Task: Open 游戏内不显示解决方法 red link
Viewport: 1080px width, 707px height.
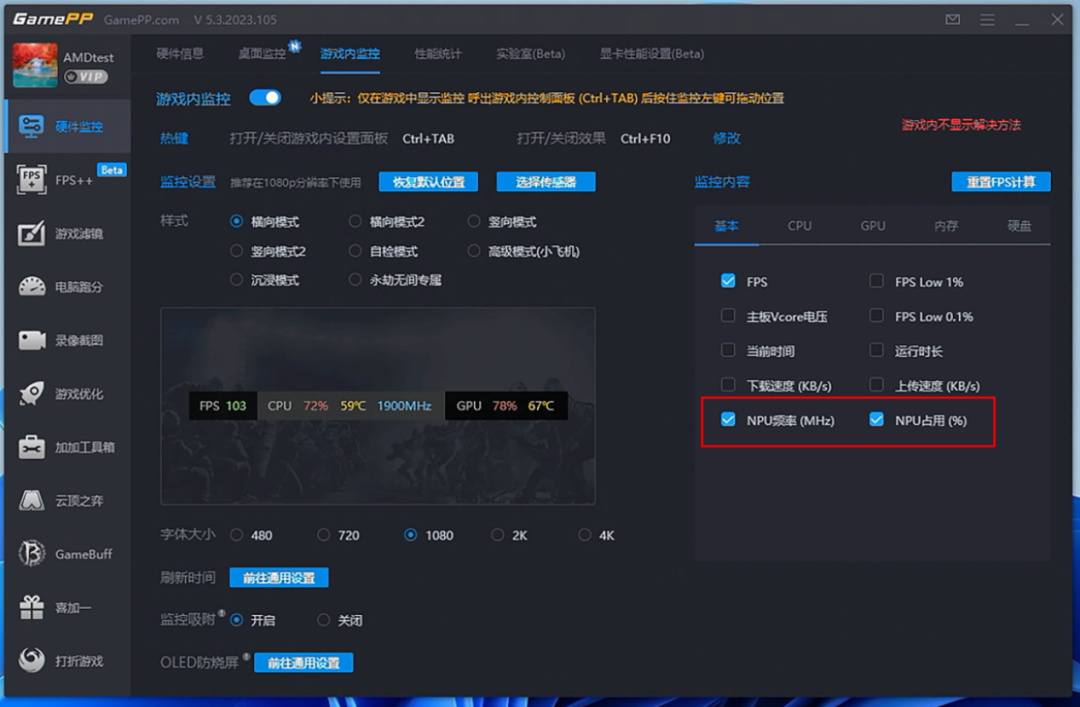Action: click(962, 125)
